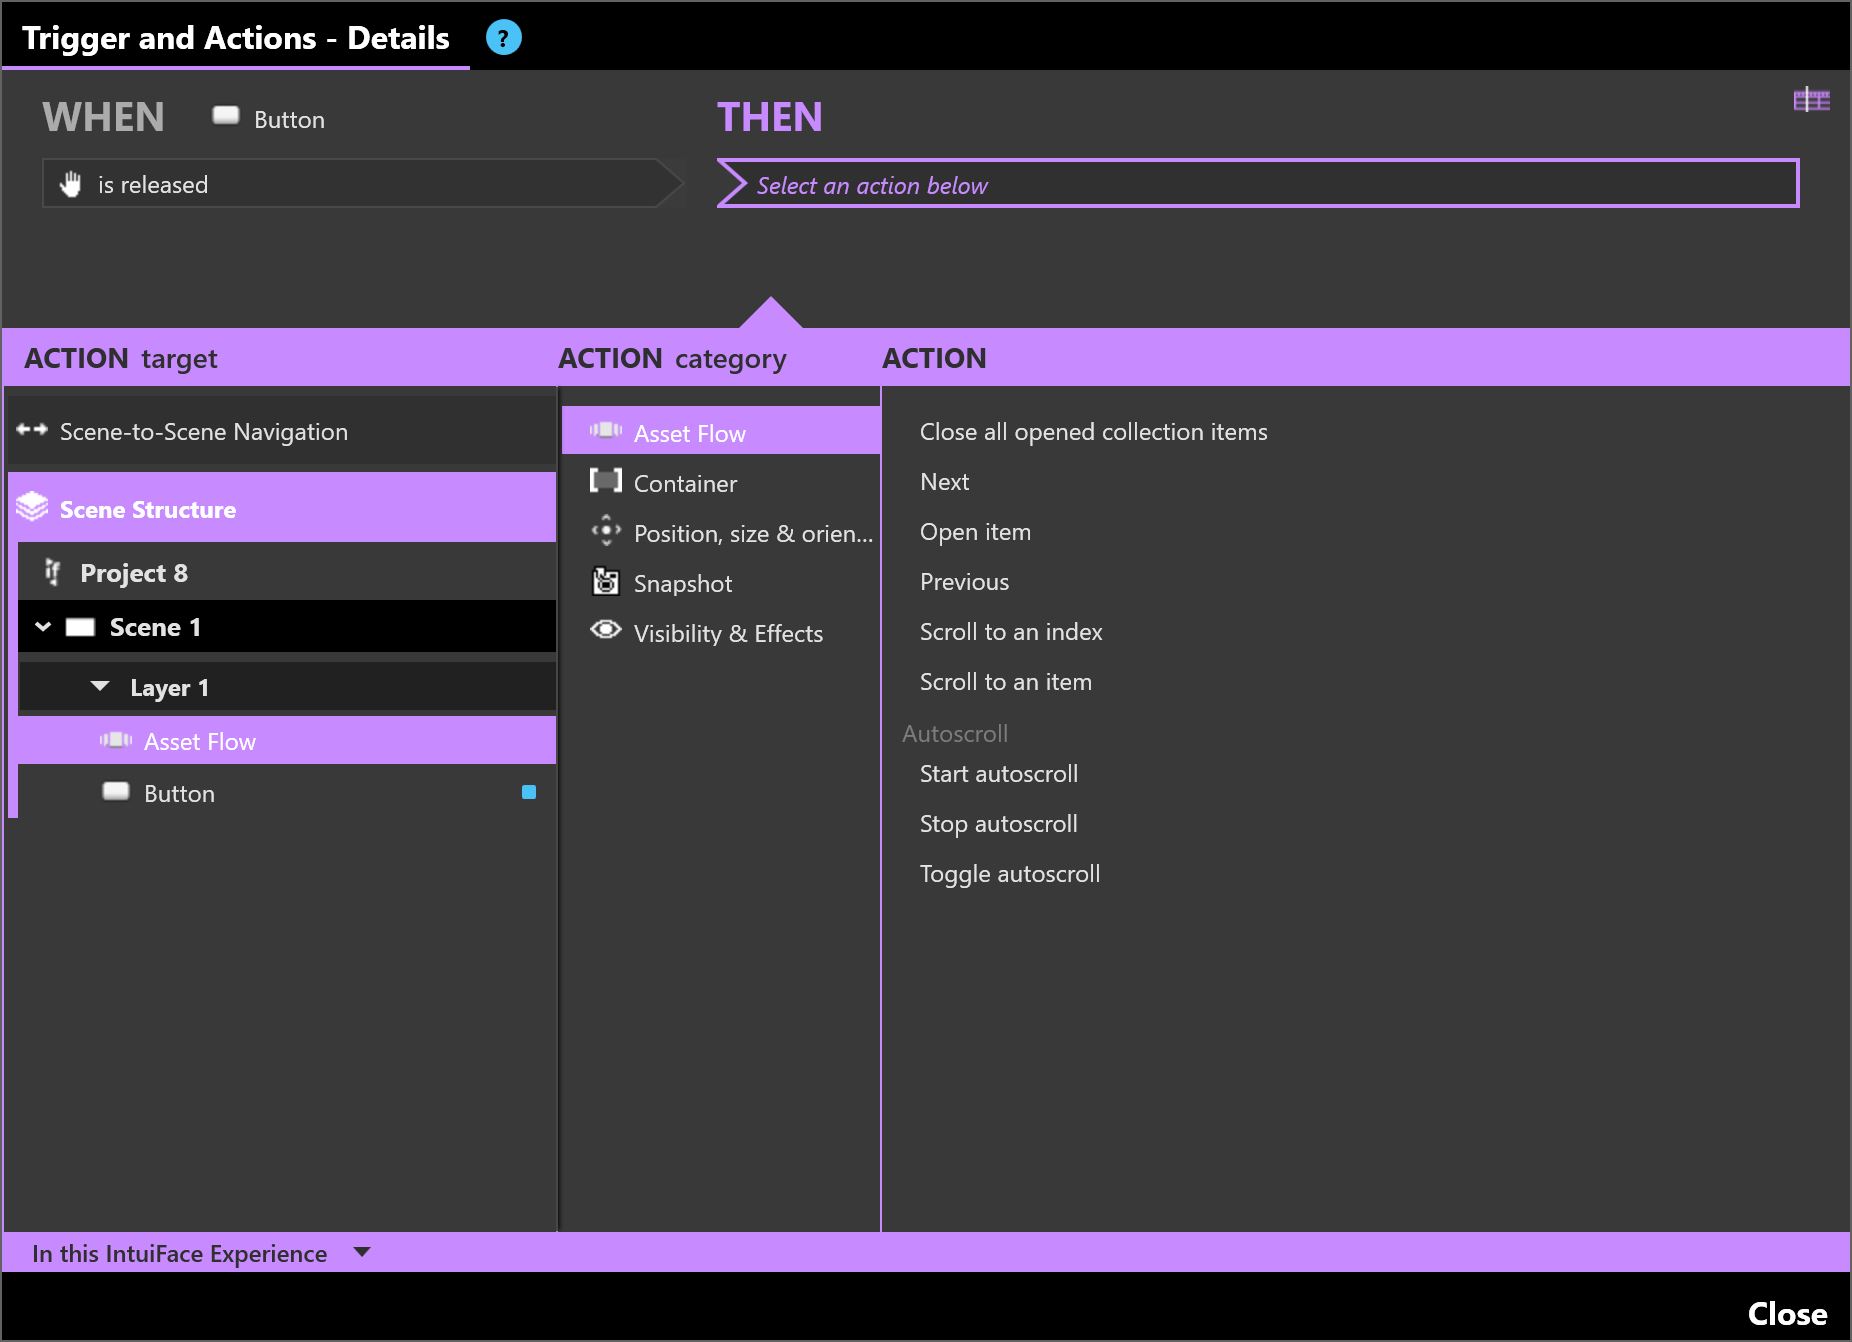
Task: Click the Container category bracket icon
Action: pos(605,482)
